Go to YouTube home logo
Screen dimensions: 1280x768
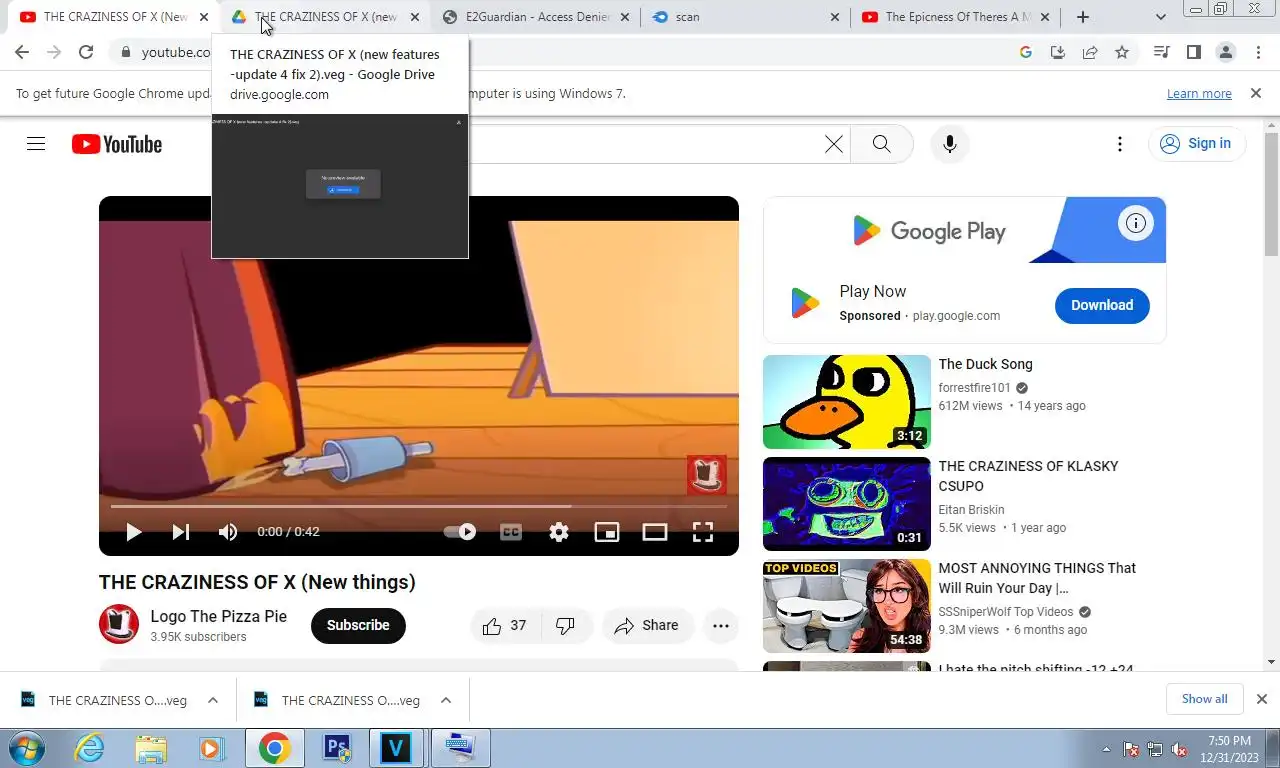pyautogui.click(x=117, y=144)
